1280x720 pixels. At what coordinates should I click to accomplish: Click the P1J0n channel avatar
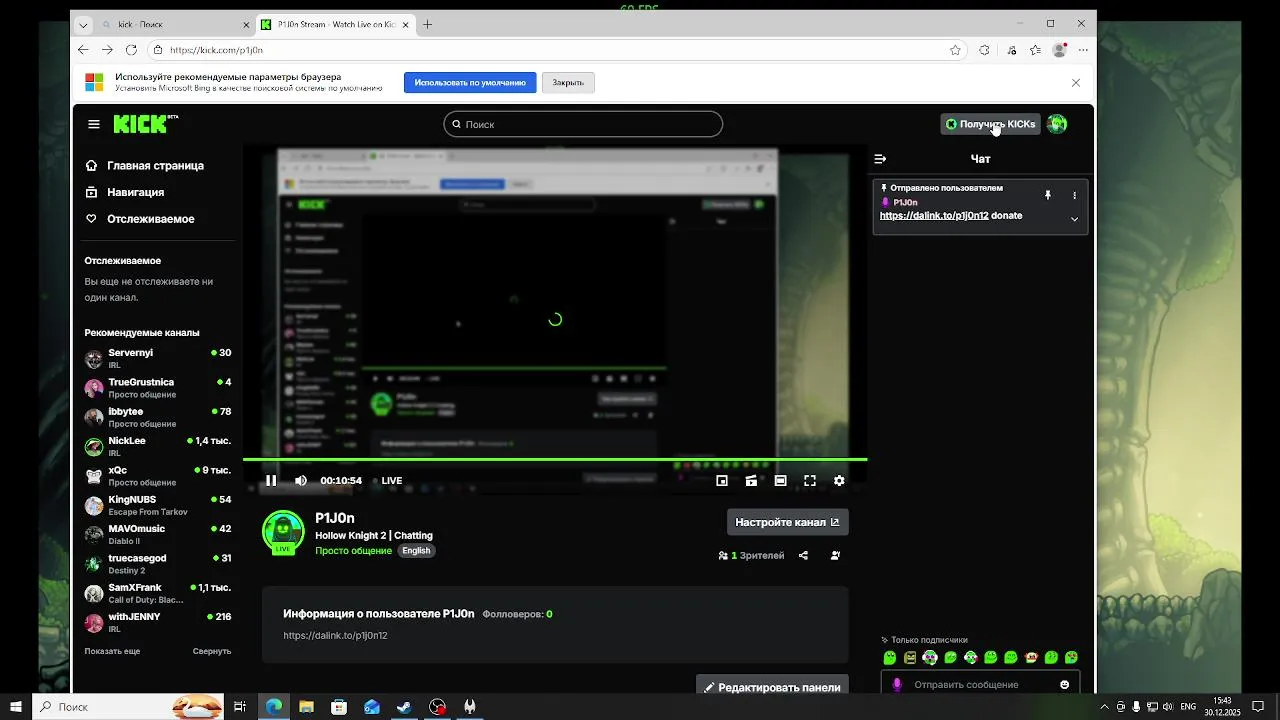click(x=283, y=532)
